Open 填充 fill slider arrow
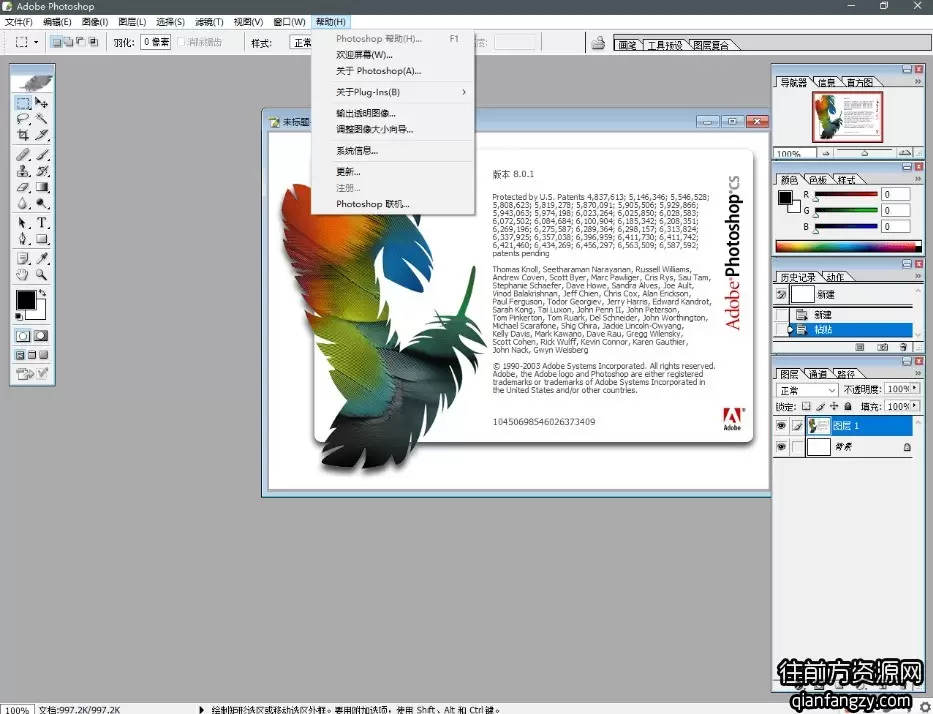The height and width of the screenshot is (714, 933). (x=915, y=406)
